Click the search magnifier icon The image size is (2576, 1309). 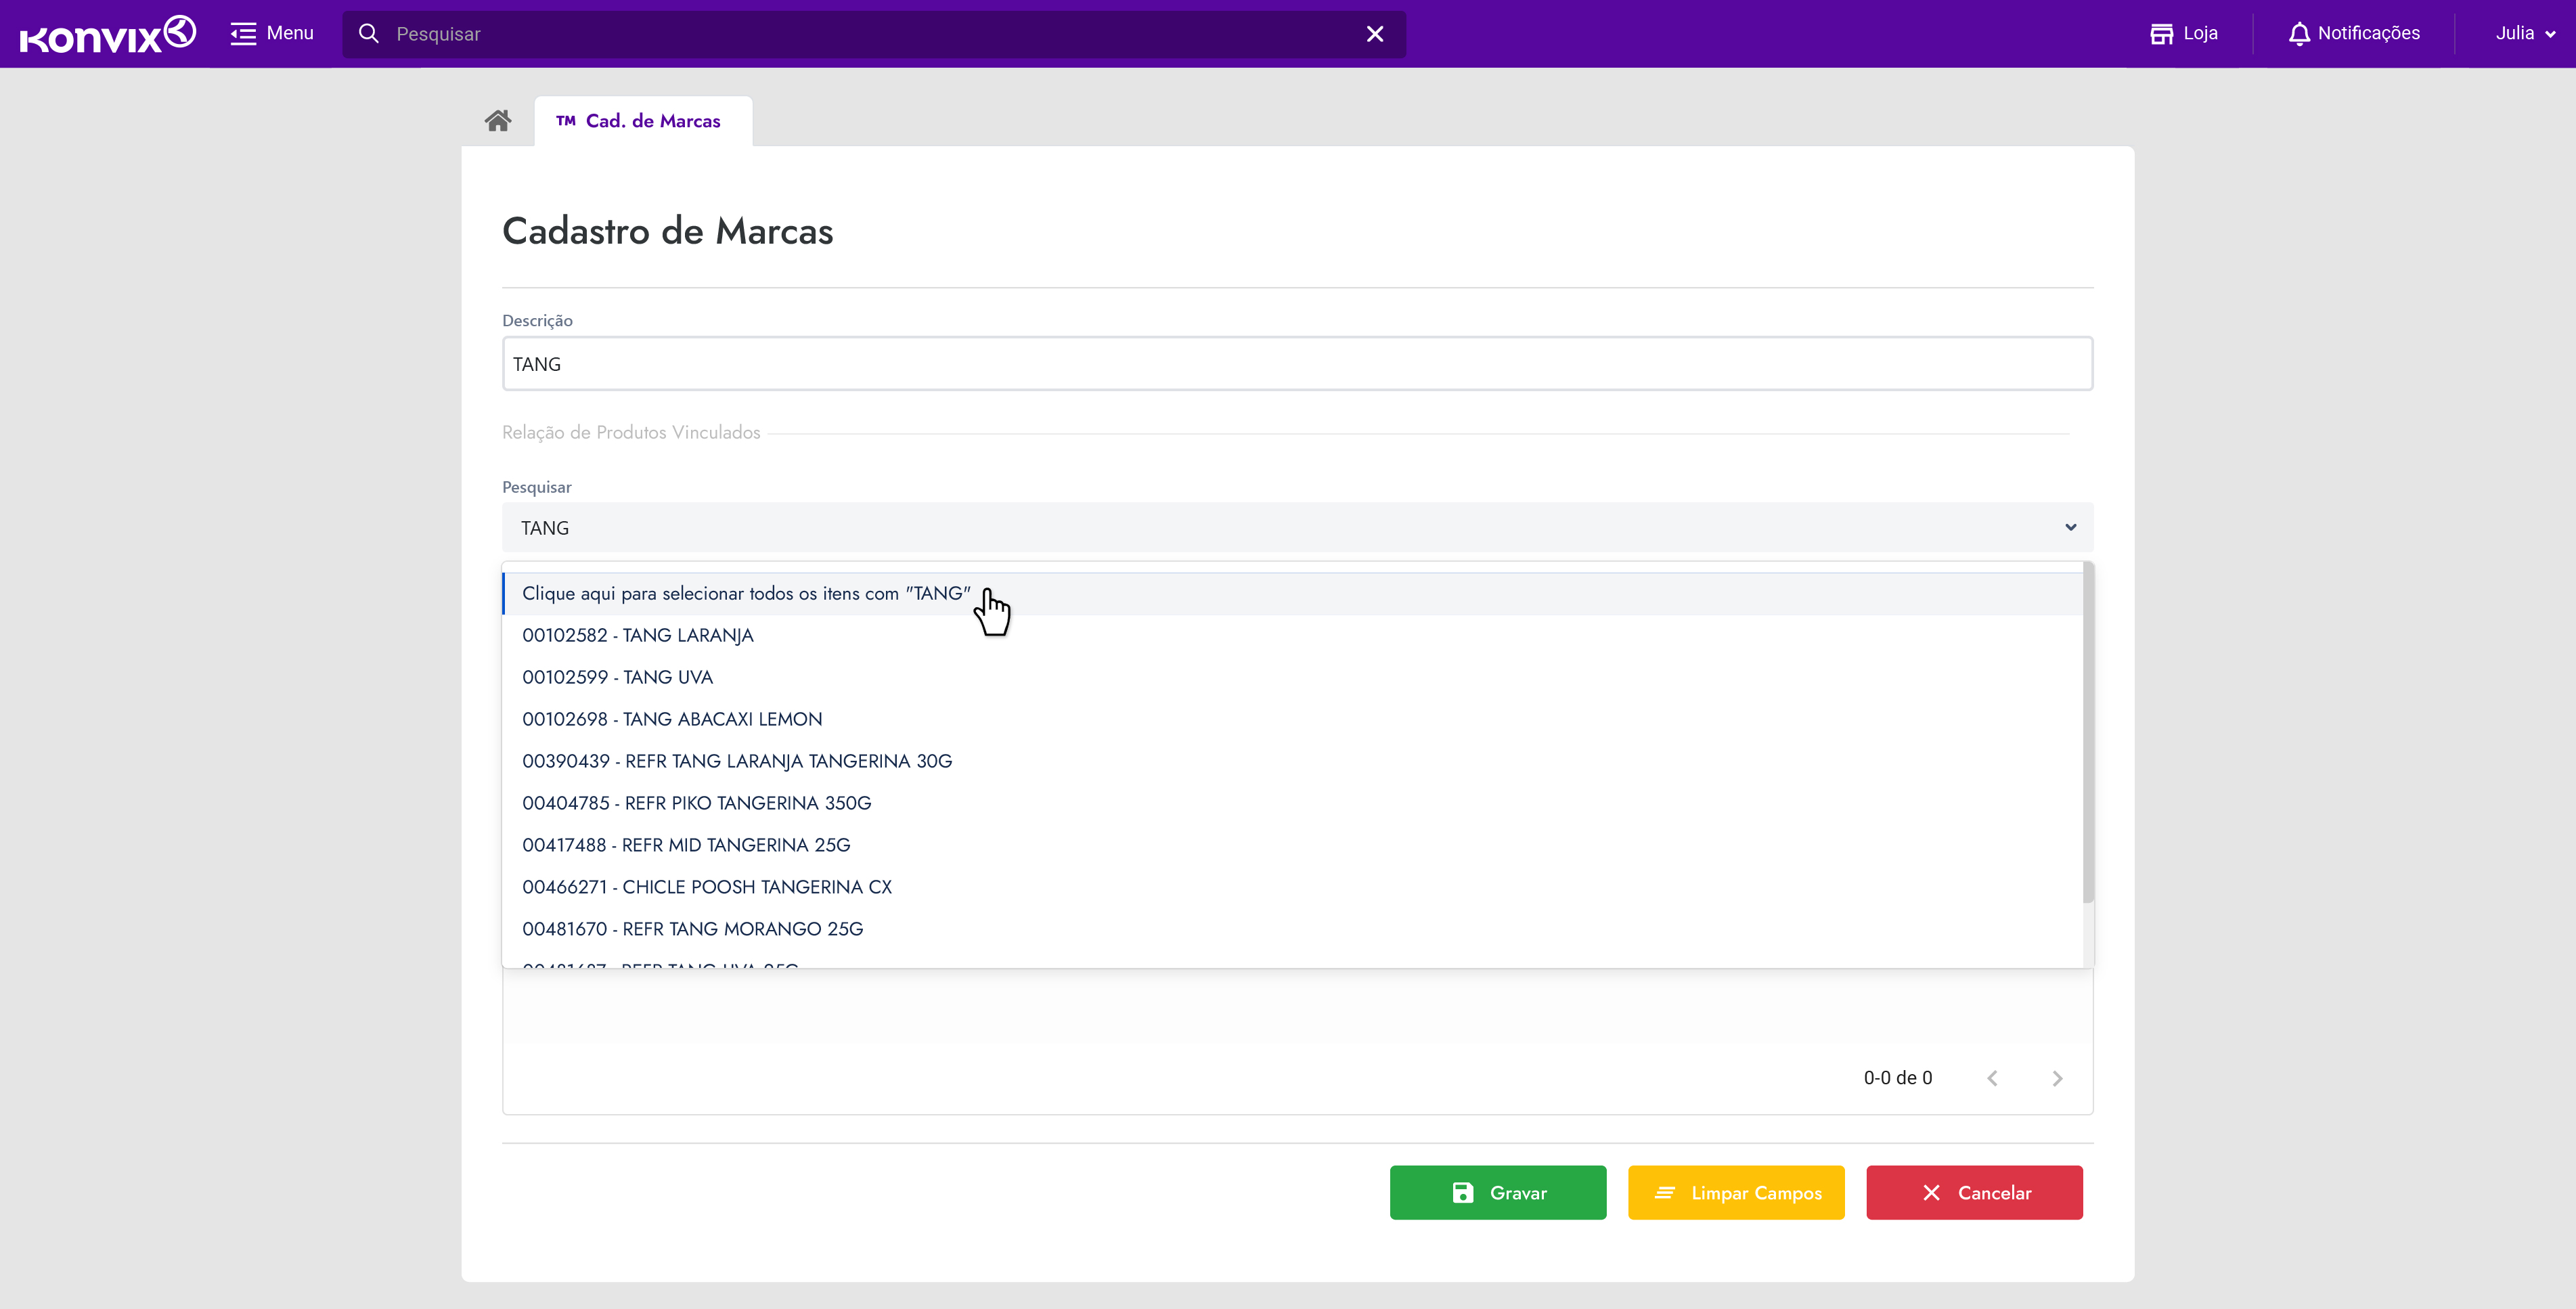click(368, 34)
